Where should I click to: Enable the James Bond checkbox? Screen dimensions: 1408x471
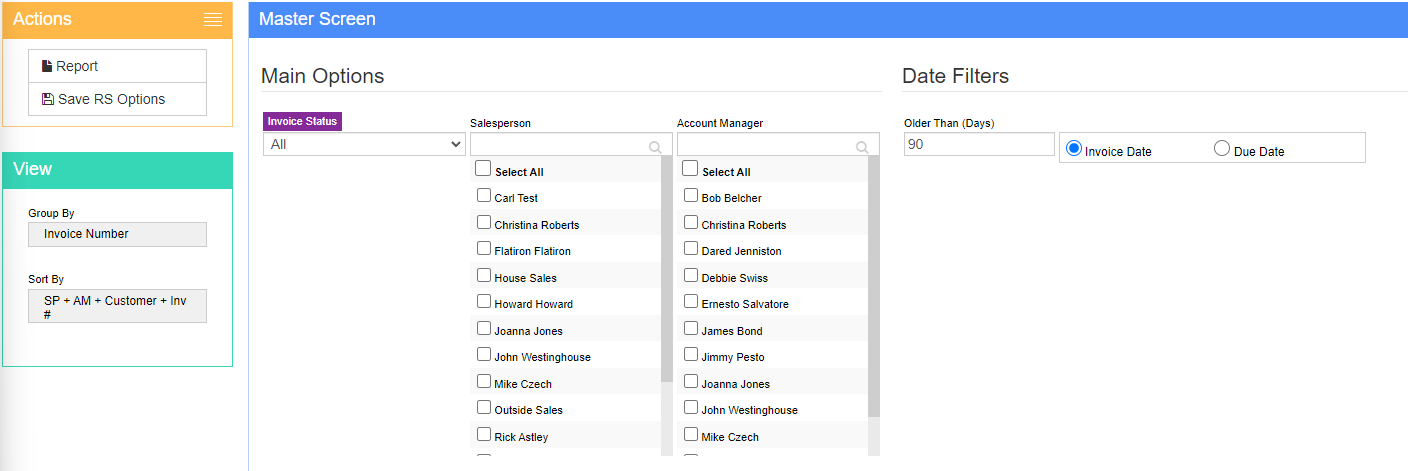pyautogui.click(x=691, y=328)
